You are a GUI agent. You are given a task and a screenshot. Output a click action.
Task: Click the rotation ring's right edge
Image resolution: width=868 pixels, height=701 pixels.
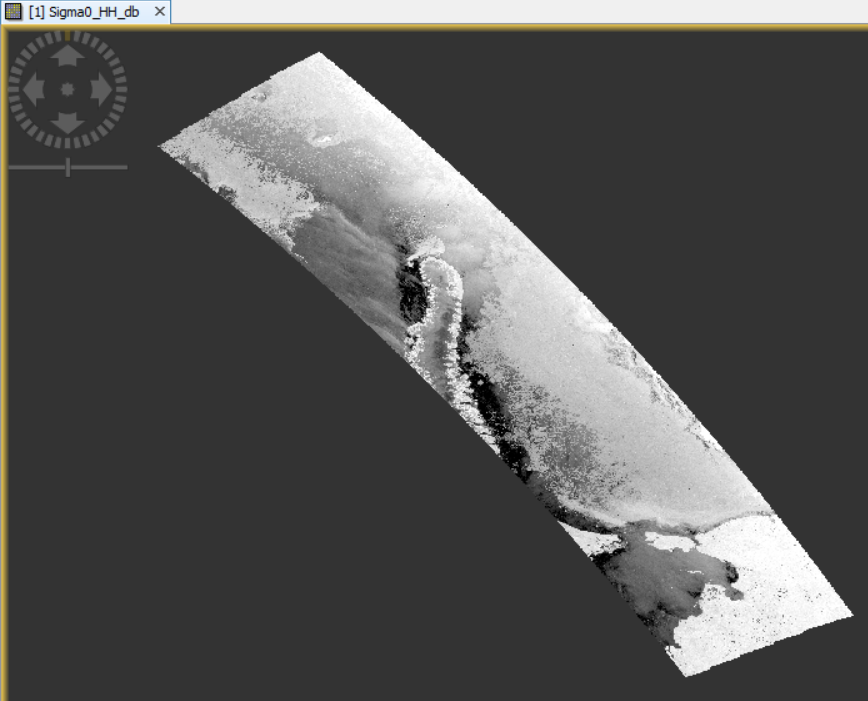coord(122,90)
